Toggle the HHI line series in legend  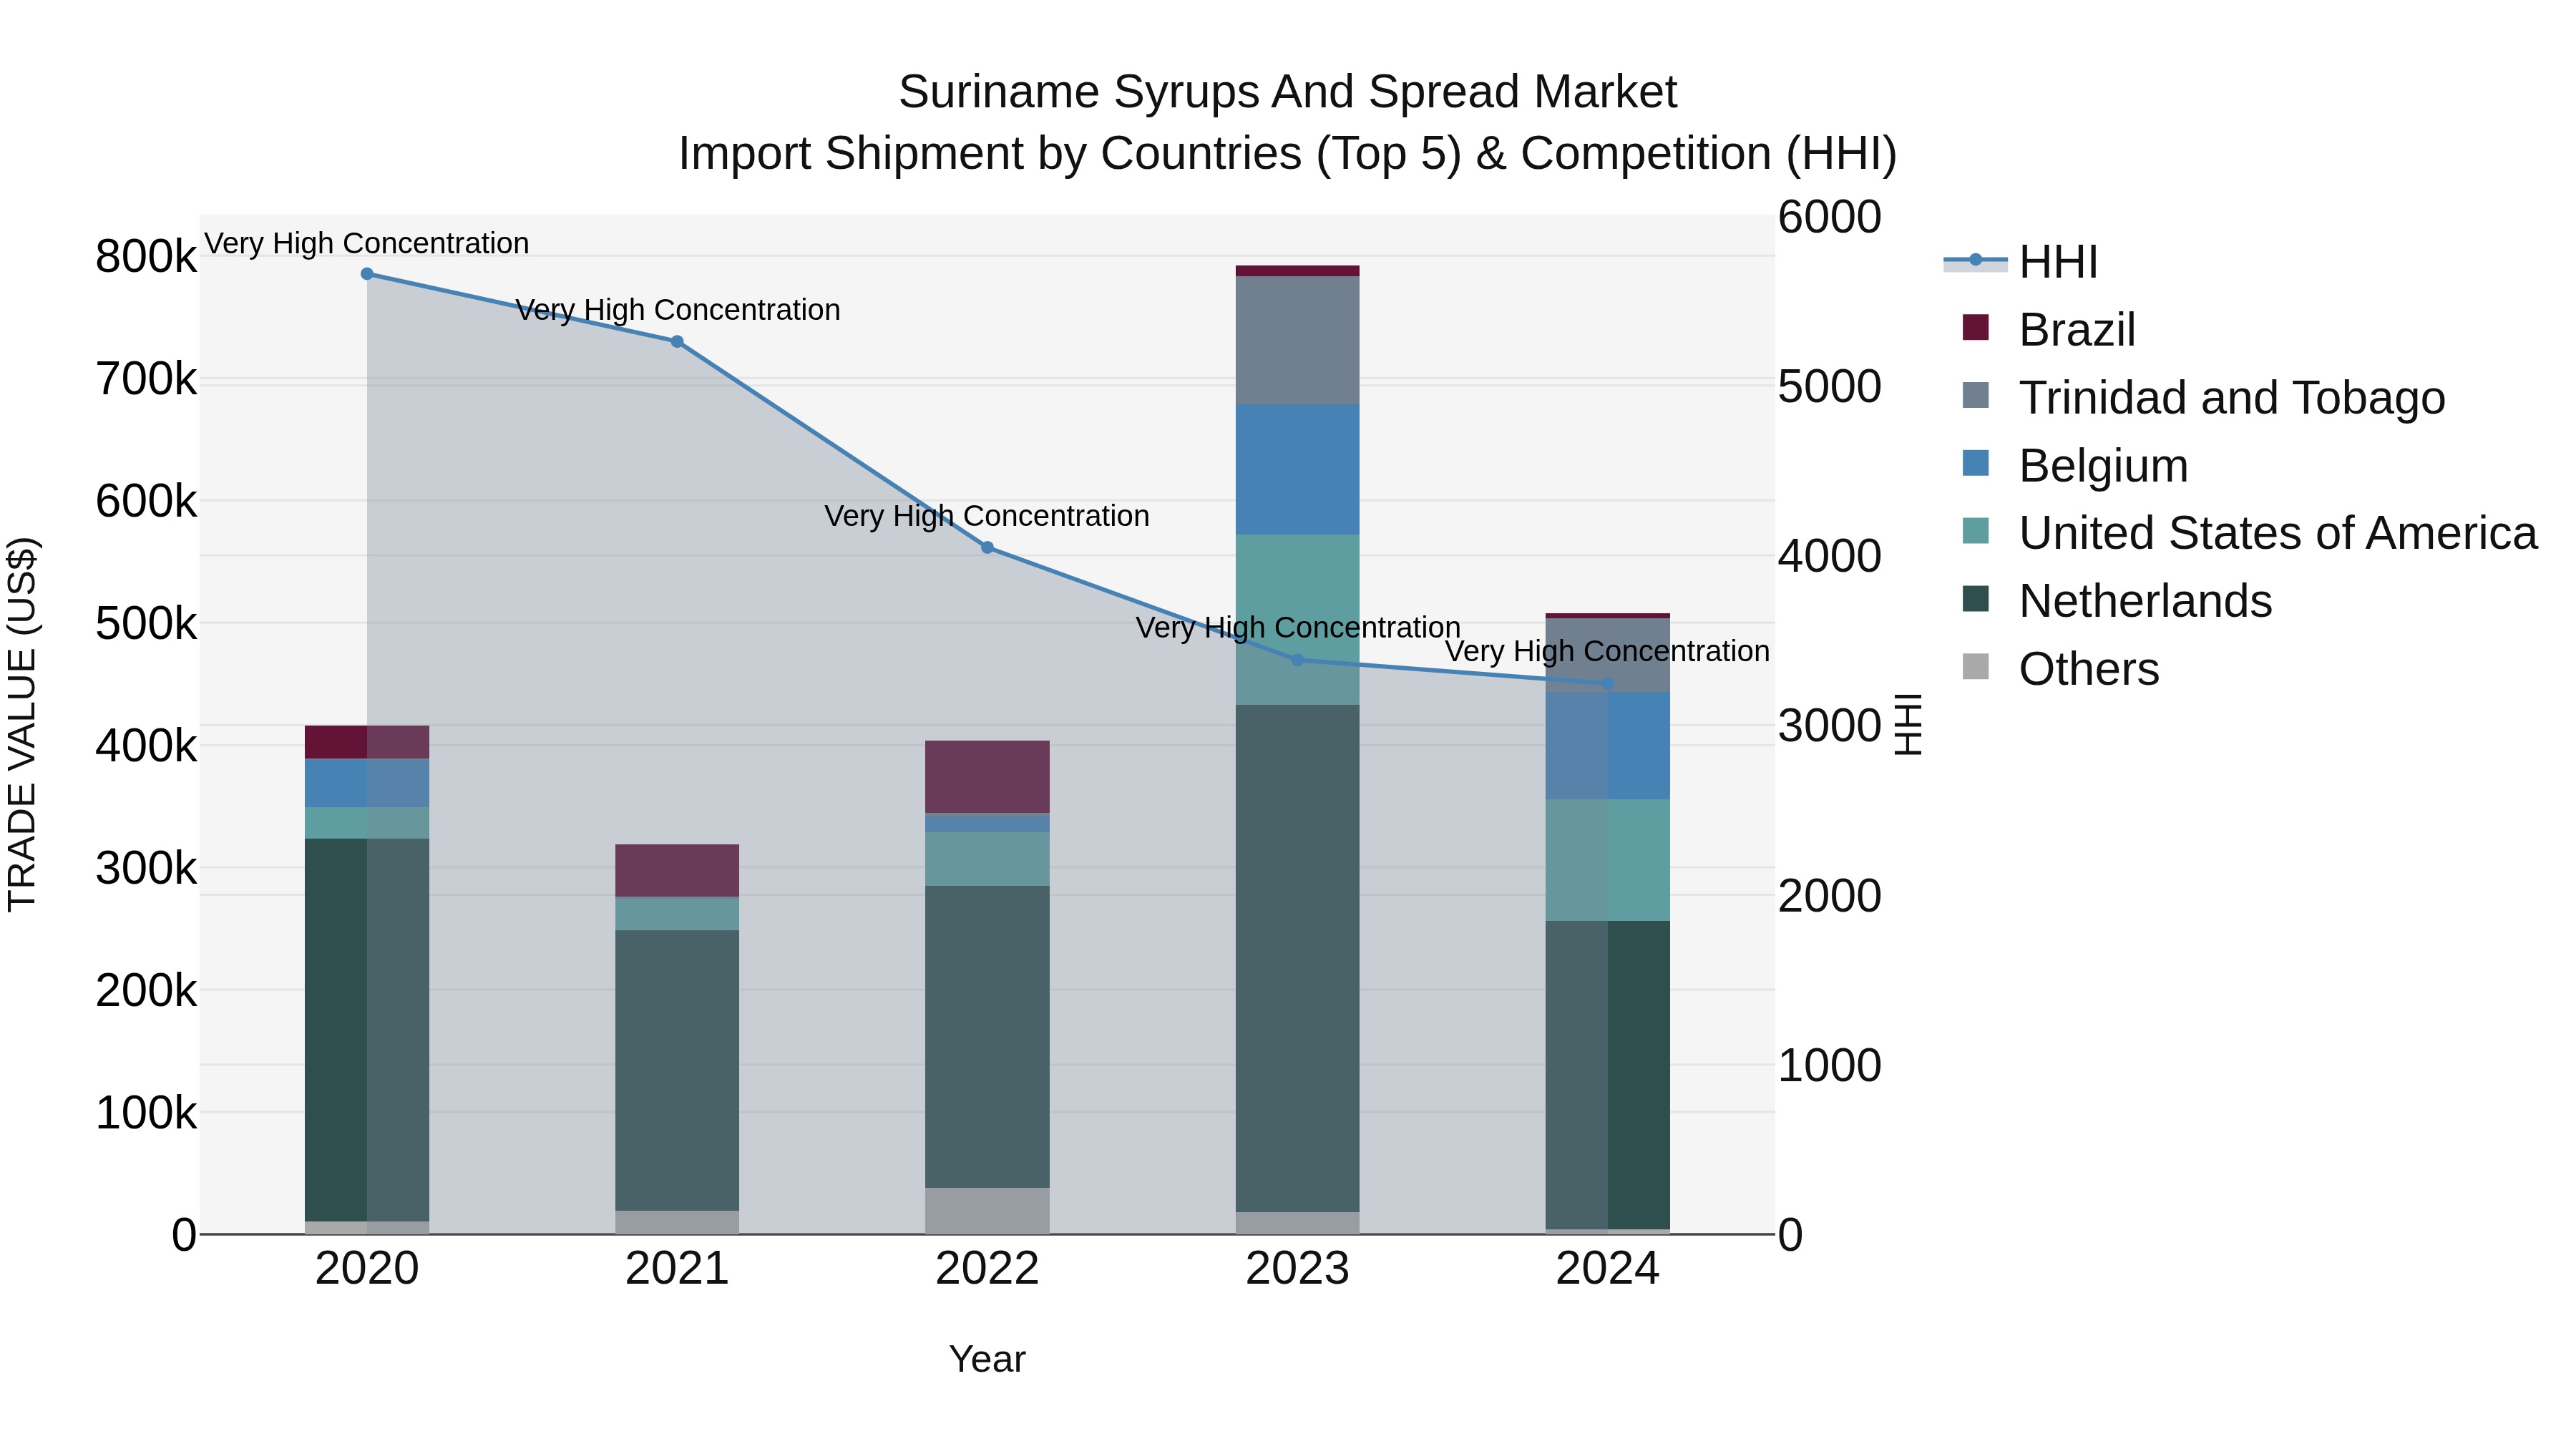click(2020, 262)
